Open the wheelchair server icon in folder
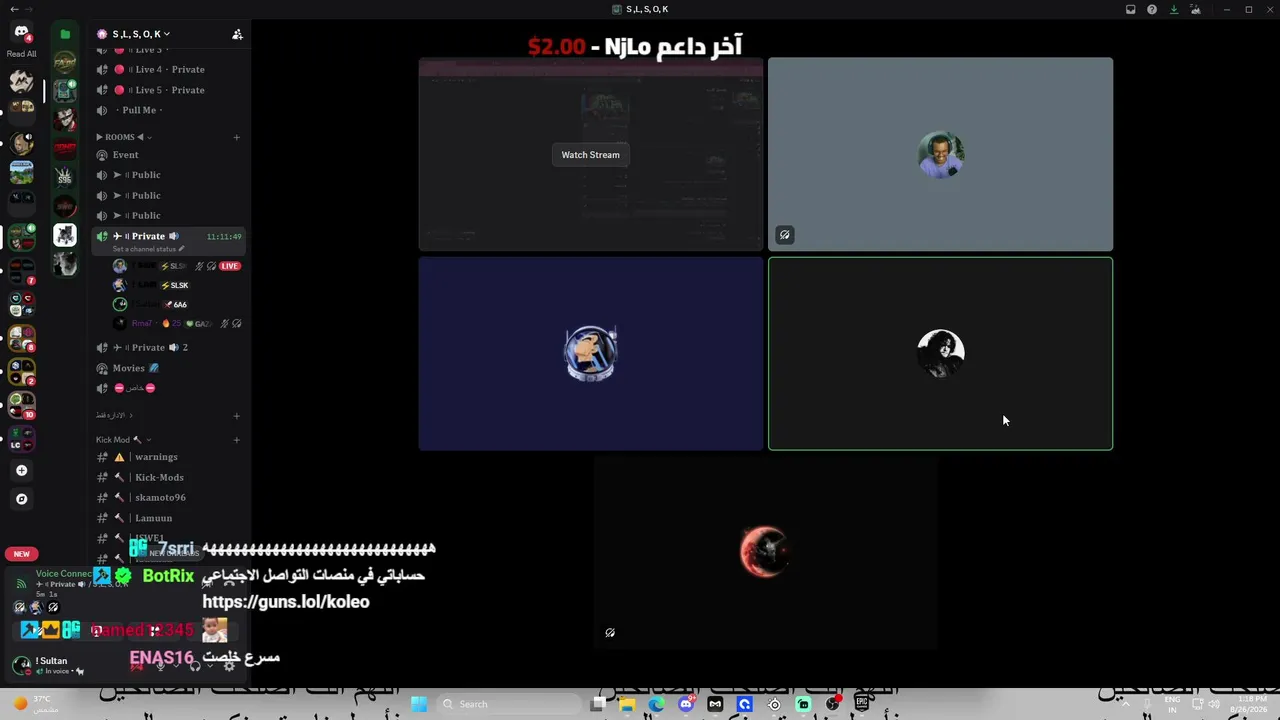The height and width of the screenshot is (720, 1280). (65, 235)
